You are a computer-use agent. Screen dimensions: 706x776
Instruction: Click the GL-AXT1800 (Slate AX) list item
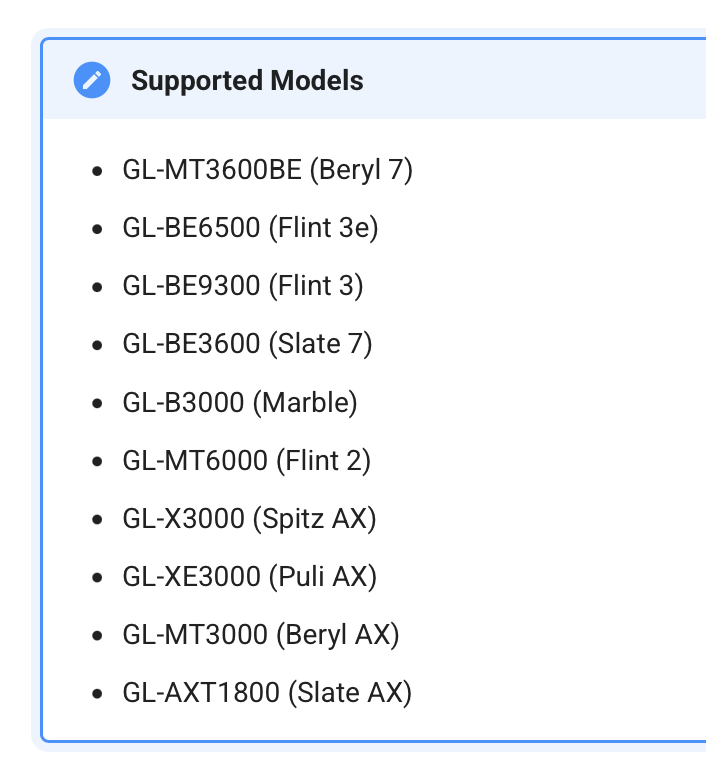point(267,692)
